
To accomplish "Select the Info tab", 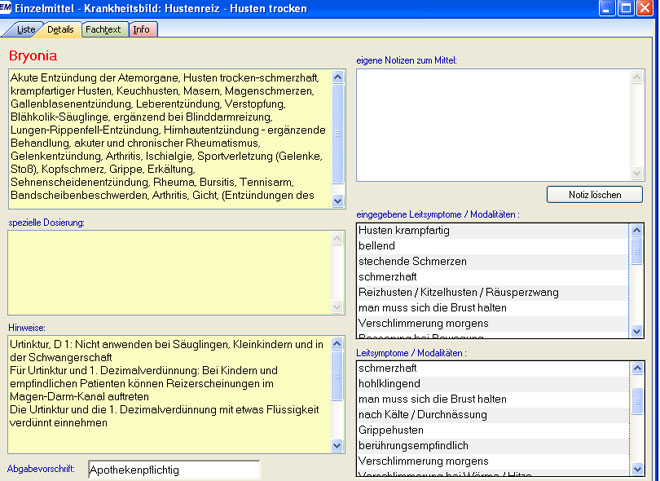I will (x=142, y=30).
